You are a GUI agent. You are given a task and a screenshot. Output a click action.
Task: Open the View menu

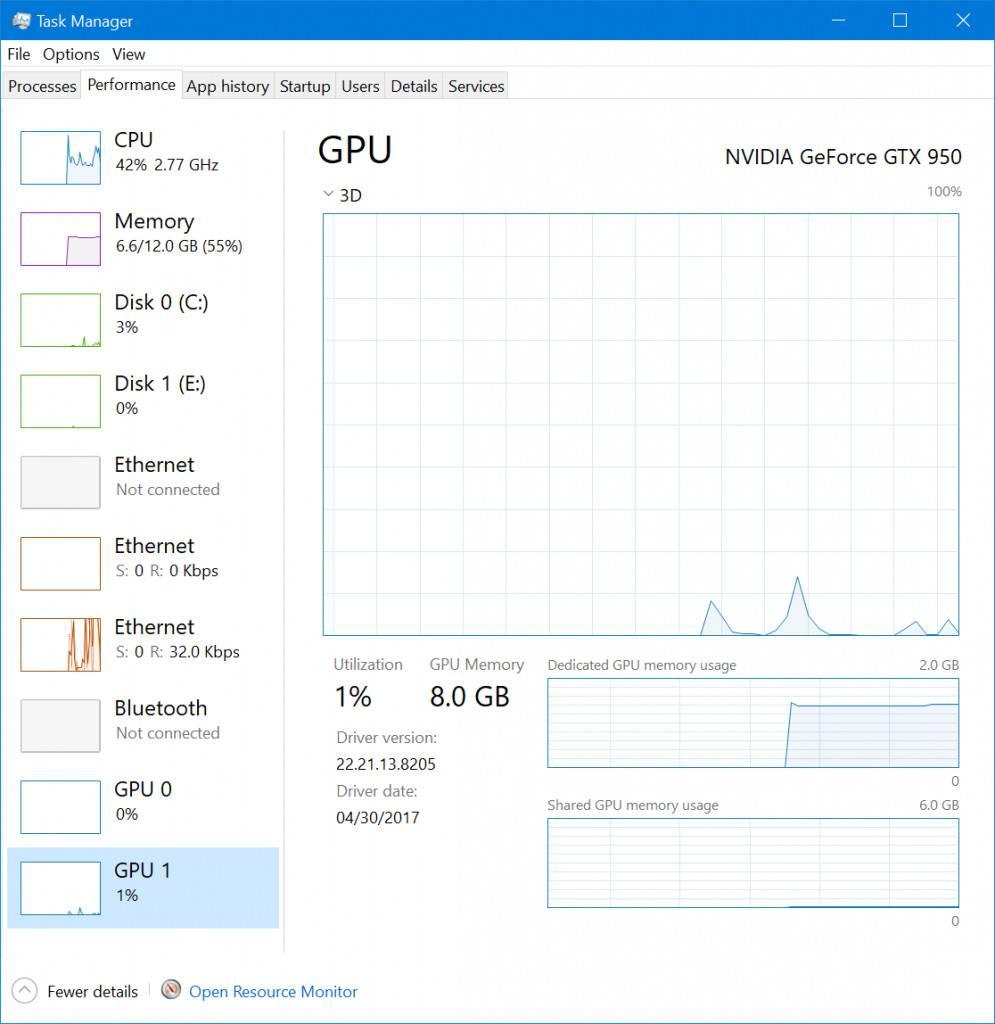click(128, 54)
